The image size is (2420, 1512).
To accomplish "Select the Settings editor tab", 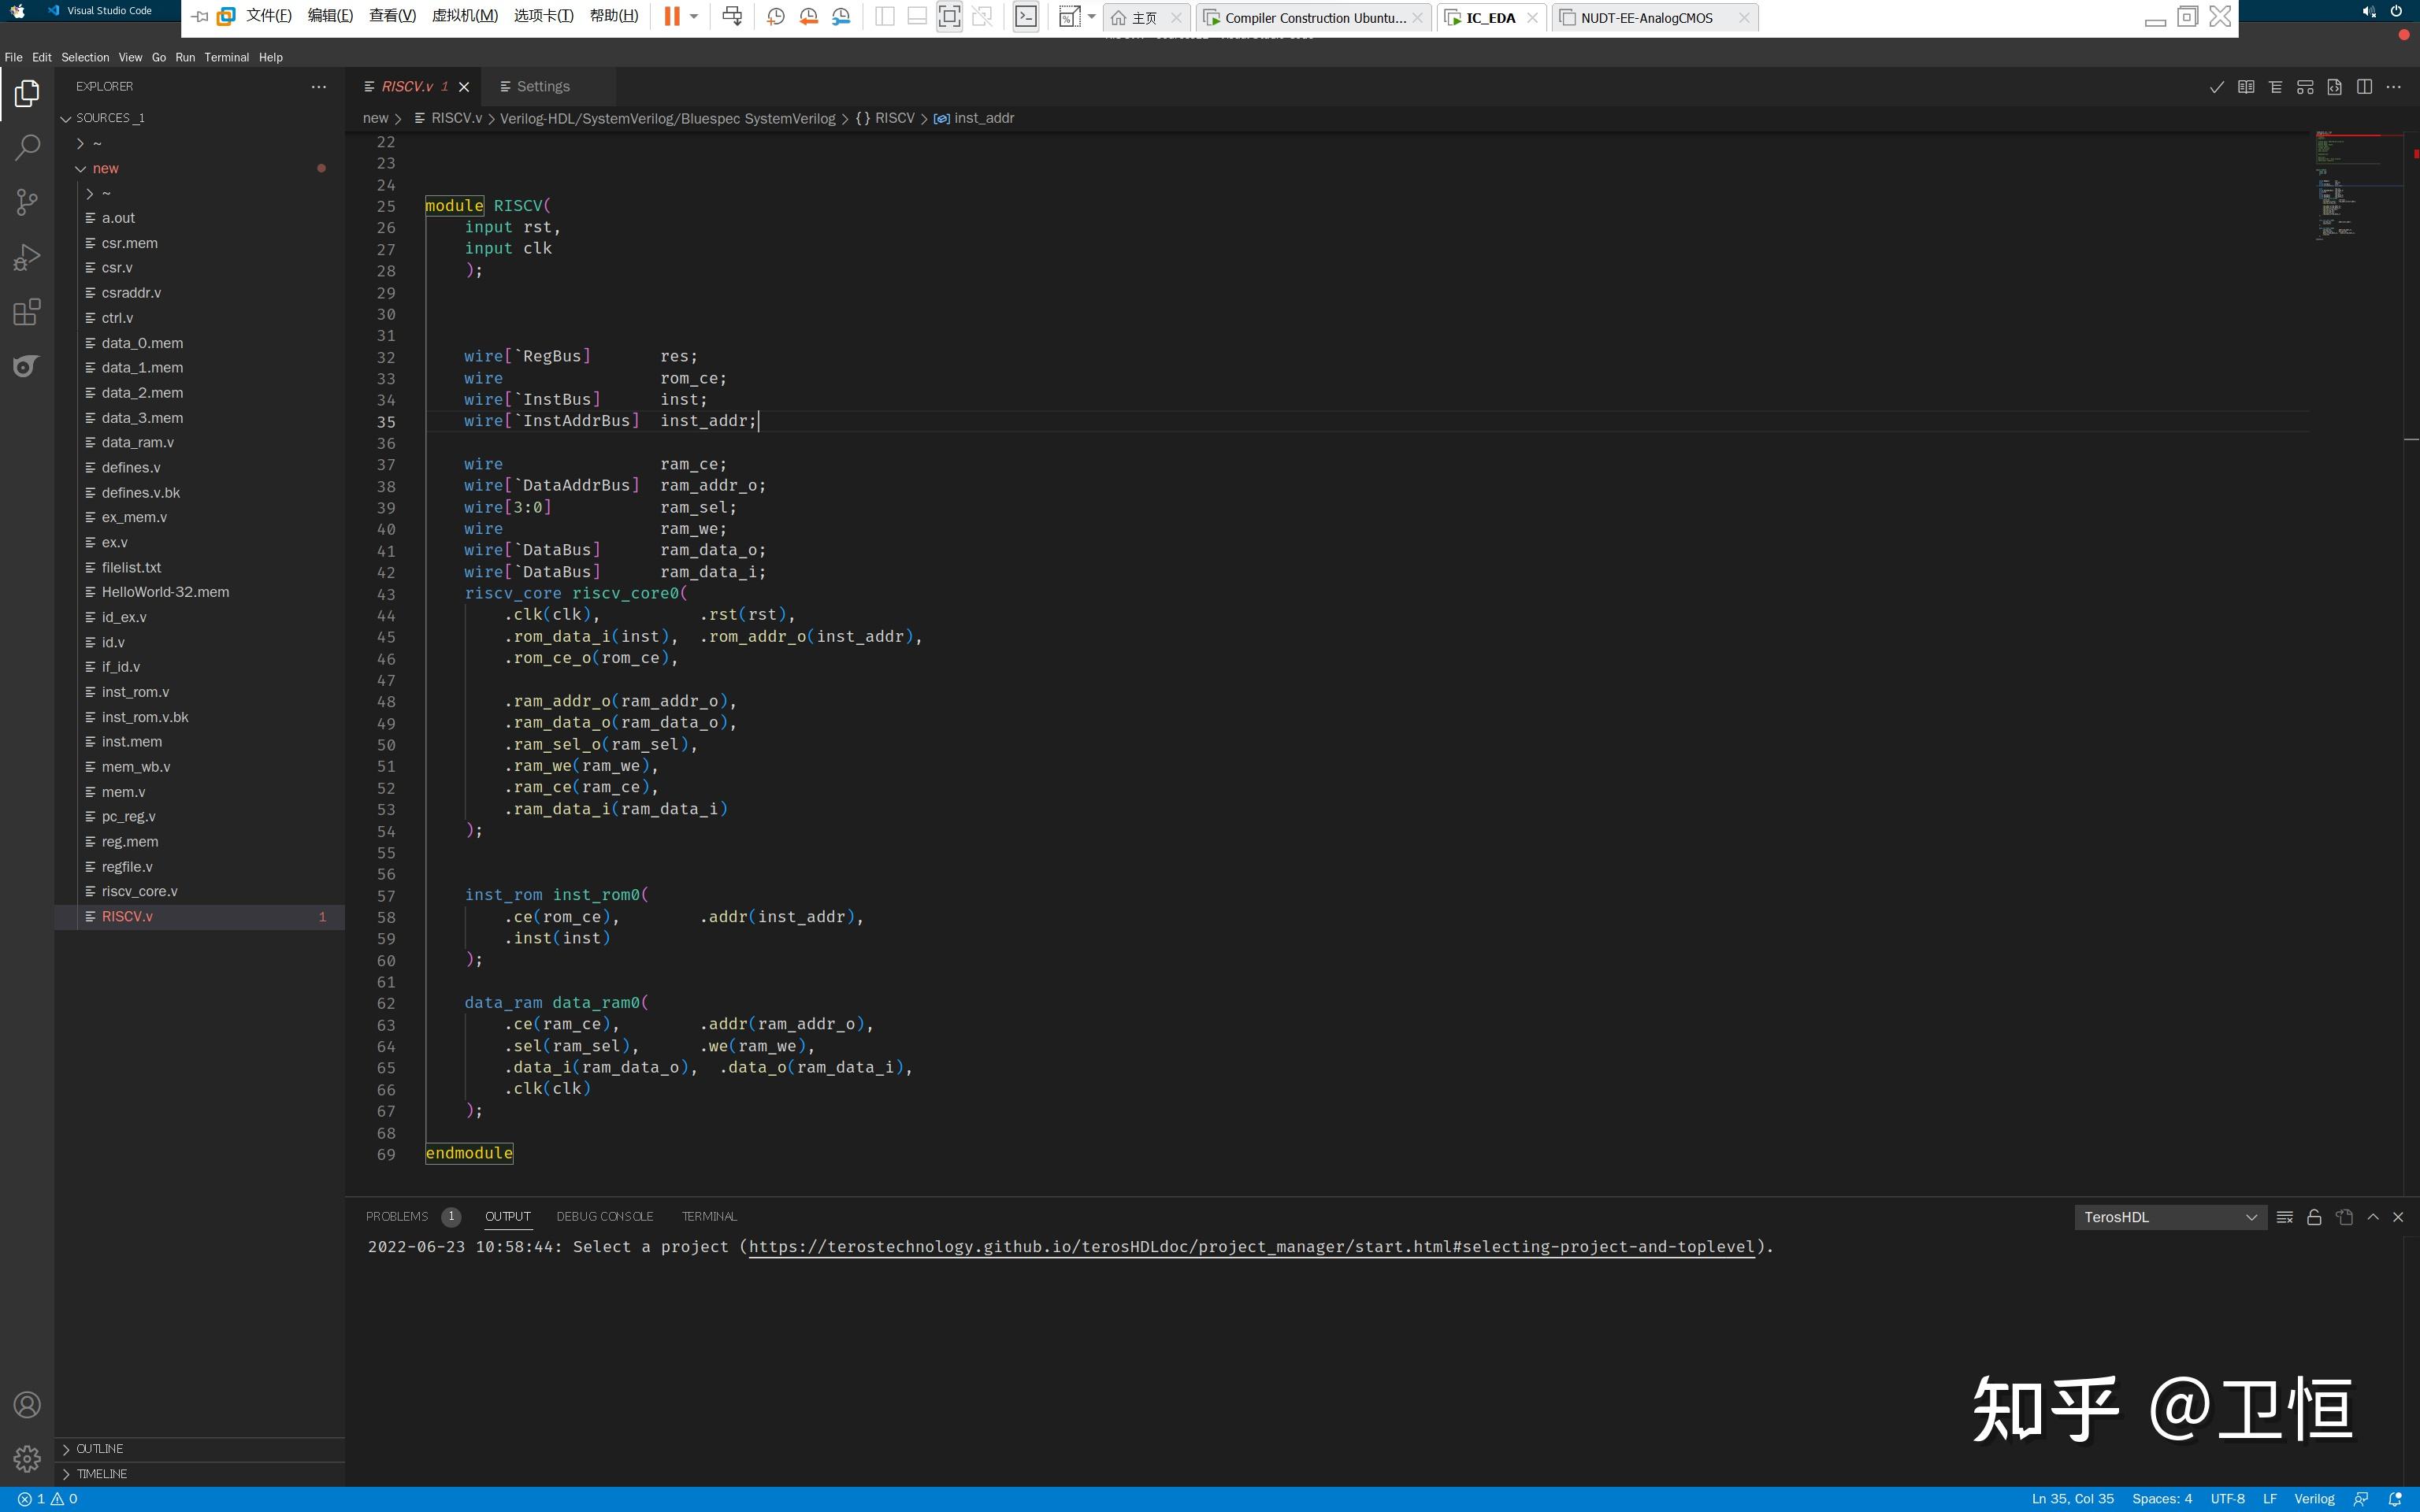I will coord(544,86).
